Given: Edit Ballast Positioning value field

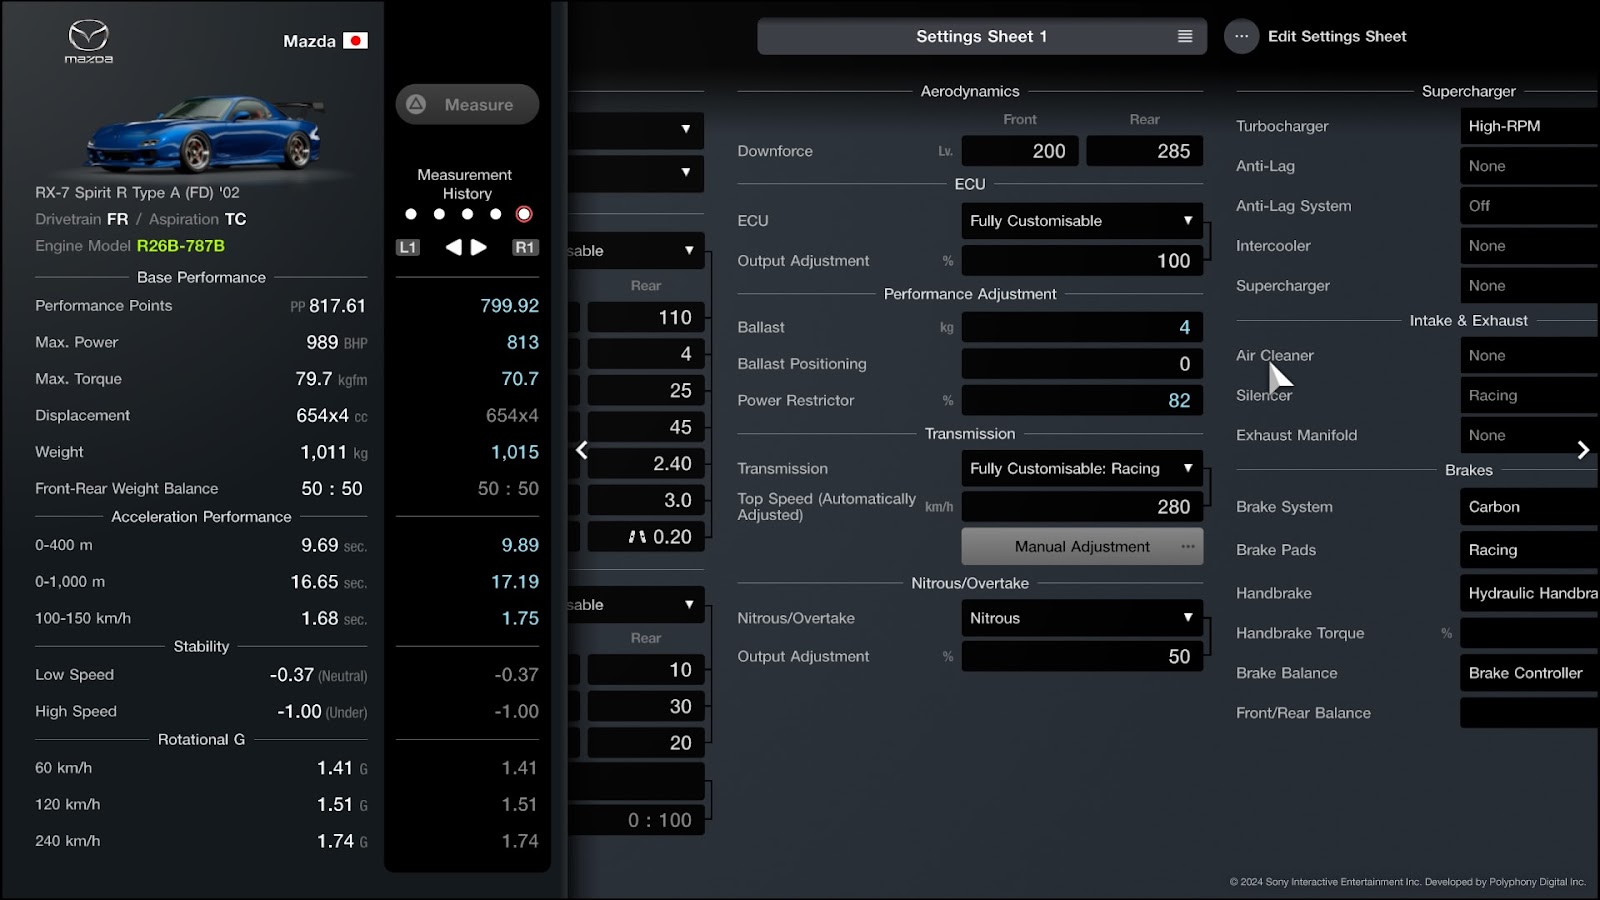Looking at the screenshot, I should (x=1082, y=364).
